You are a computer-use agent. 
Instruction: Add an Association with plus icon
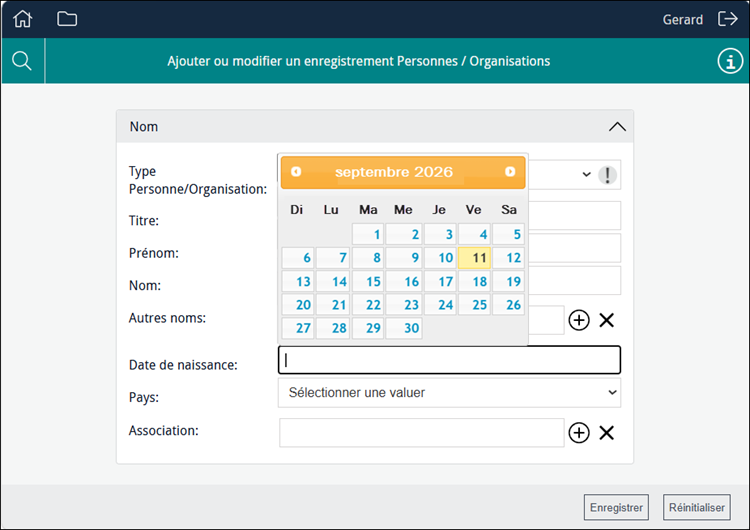579,432
